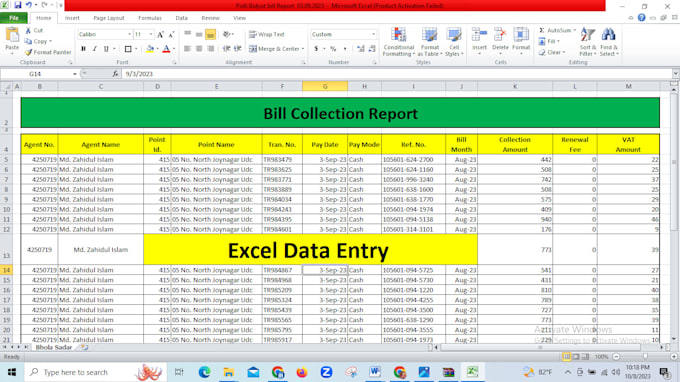Click the Cut scissors icon
Screen dimensions: 680x382
[28, 30]
